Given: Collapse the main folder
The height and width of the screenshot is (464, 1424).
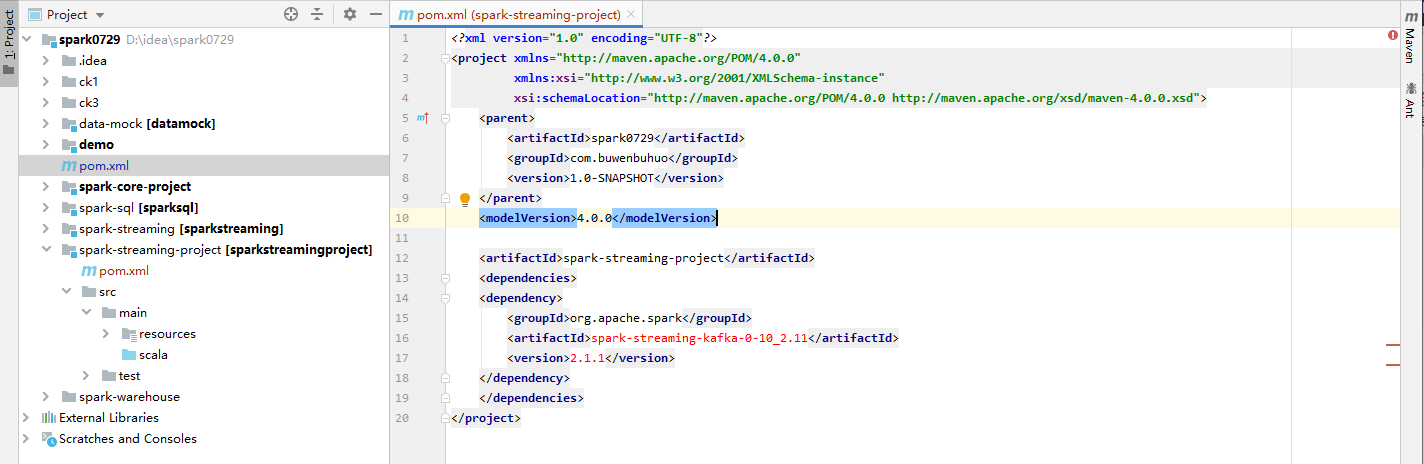Looking at the screenshot, I should [x=87, y=312].
